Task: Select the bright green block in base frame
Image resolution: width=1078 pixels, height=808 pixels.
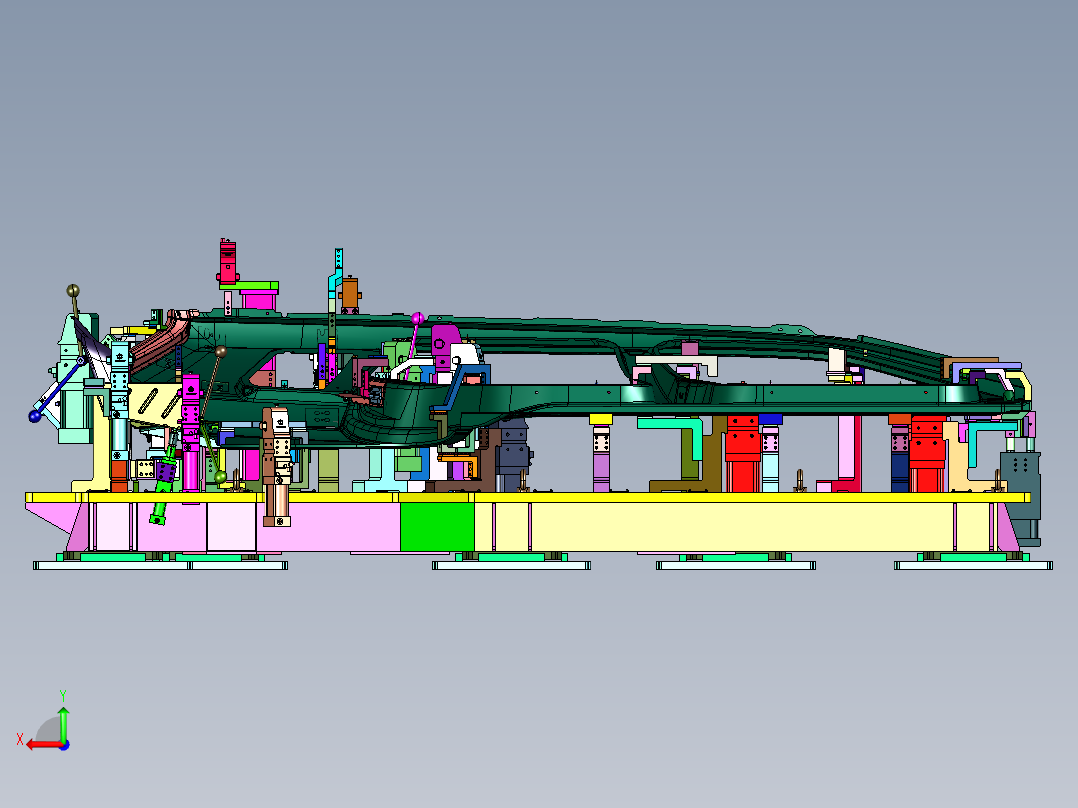Action: click(437, 527)
